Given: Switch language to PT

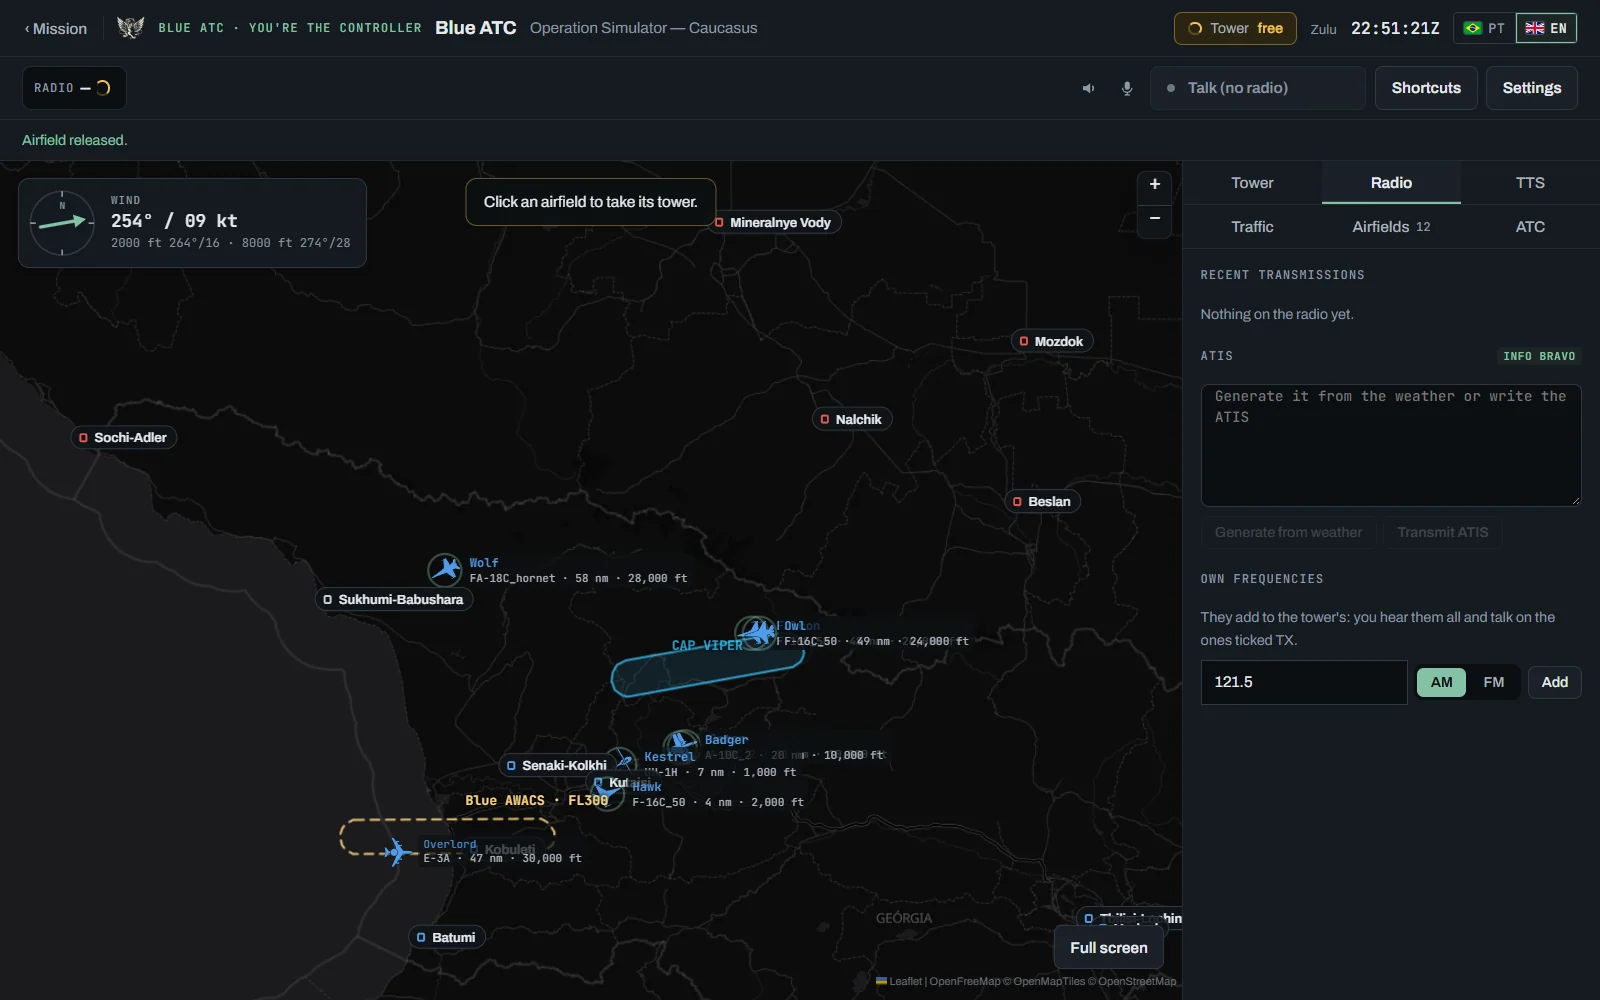Looking at the screenshot, I should [1484, 28].
